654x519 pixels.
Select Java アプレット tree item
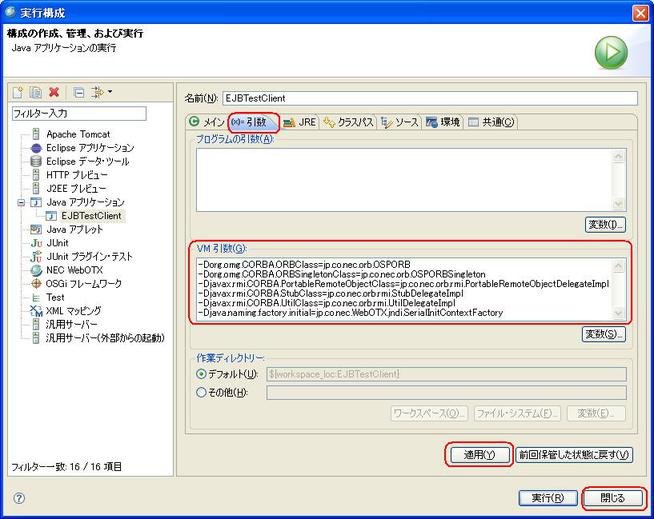(74, 229)
